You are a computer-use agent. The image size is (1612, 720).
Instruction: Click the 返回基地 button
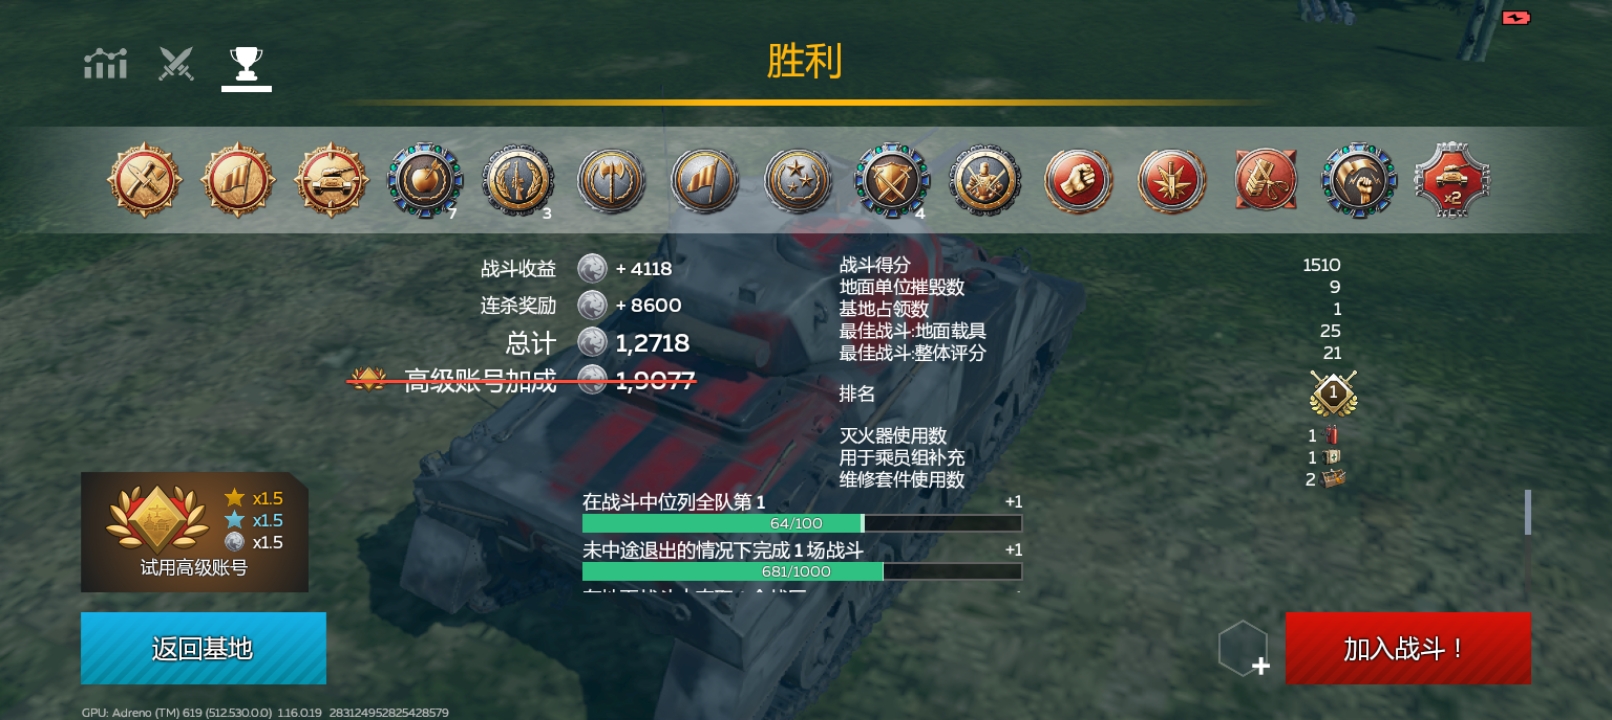pyautogui.click(x=203, y=648)
